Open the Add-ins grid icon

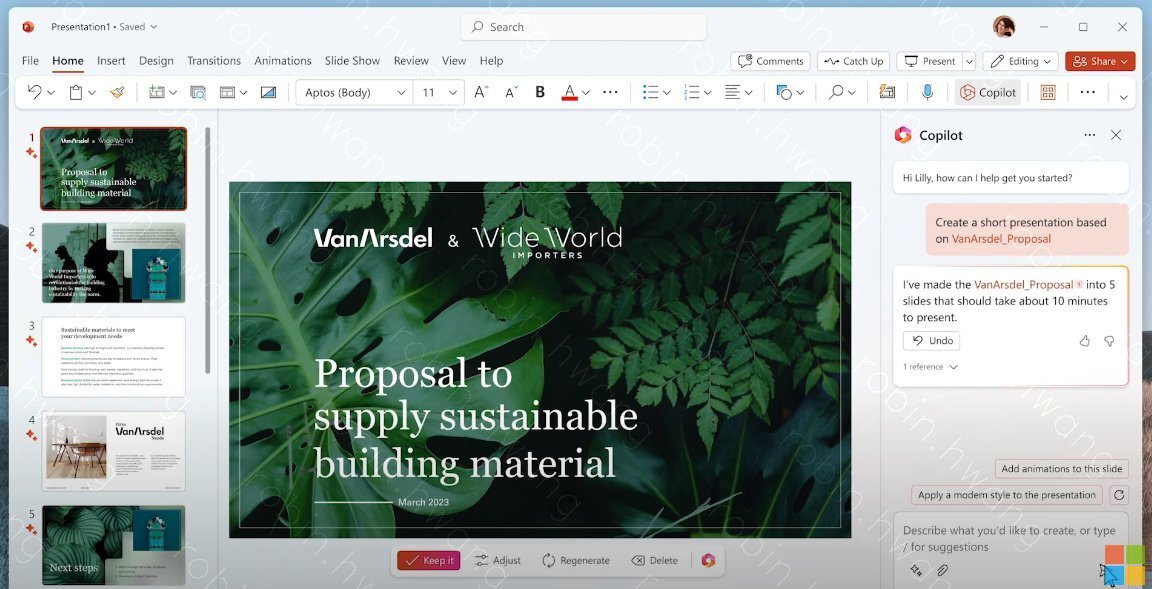tap(1048, 92)
